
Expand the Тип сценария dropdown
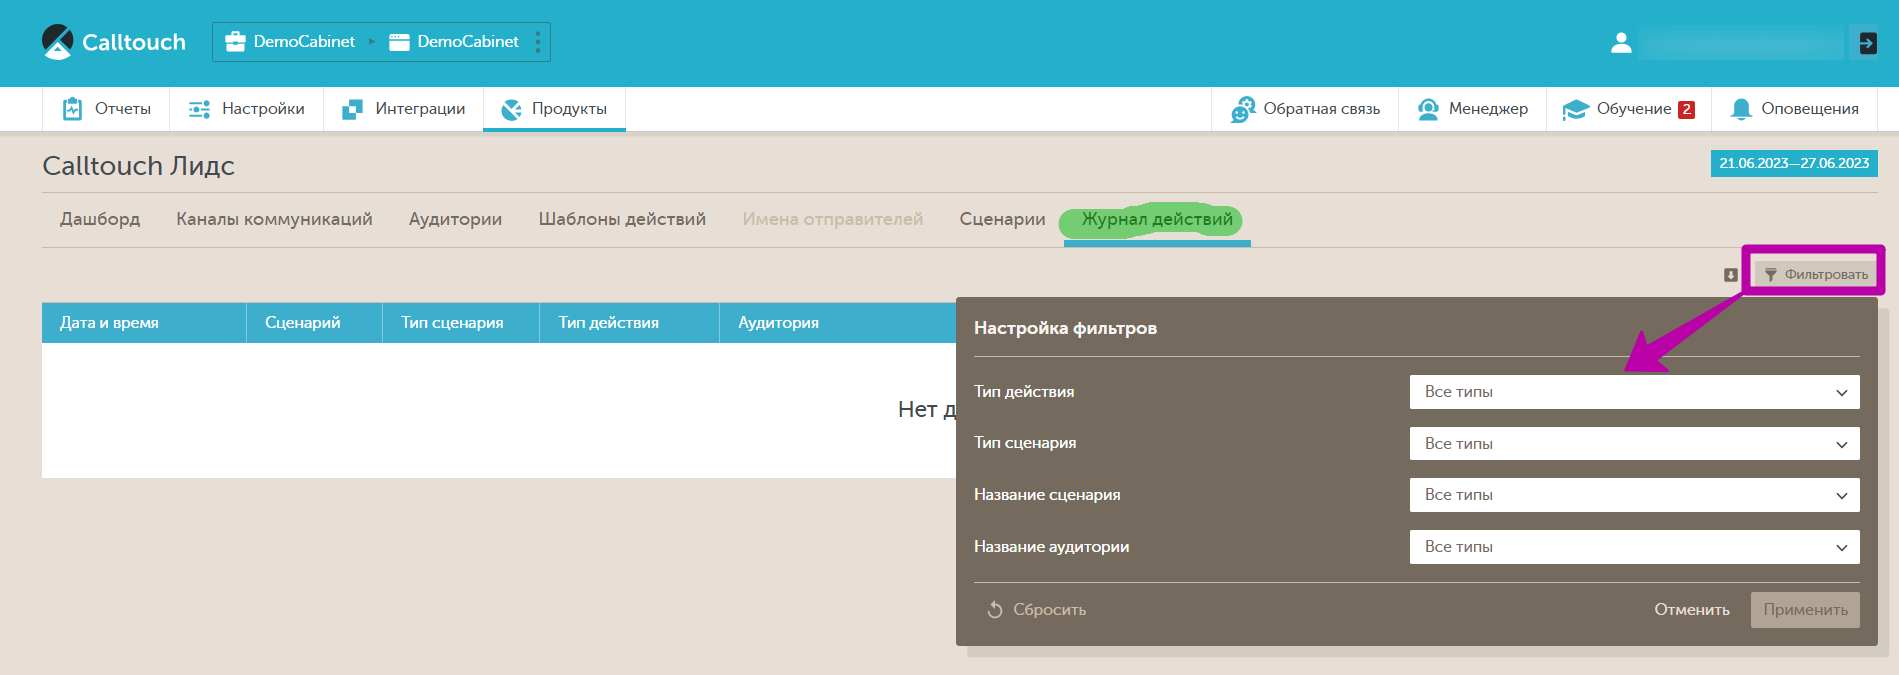pyautogui.click(x=1634, y=444)
